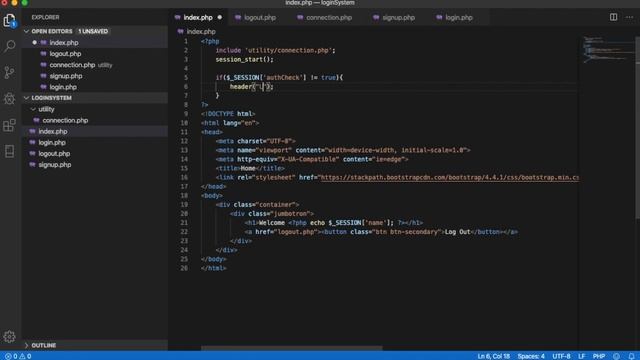Click the PHP file icon of index.php in the project tree
The height and width of the screenshot is (360, 640).
[x=32, y=131]
